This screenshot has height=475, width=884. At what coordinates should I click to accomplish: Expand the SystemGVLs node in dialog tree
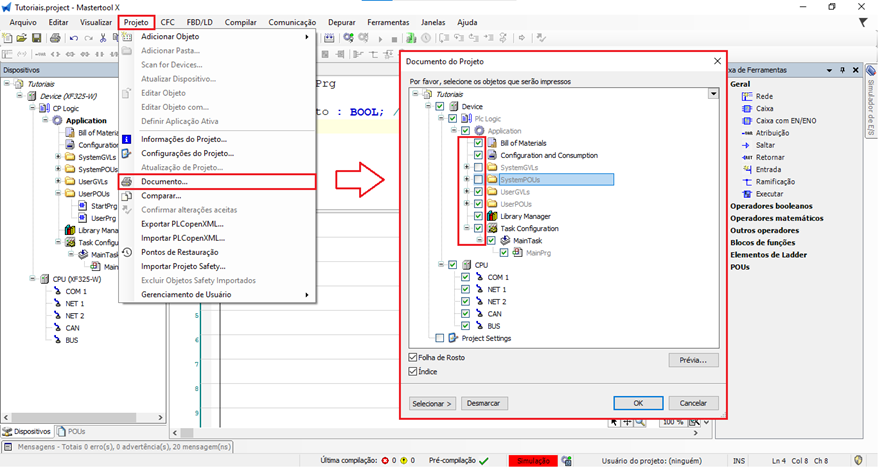pyautogui.click(x=466, y=167)
